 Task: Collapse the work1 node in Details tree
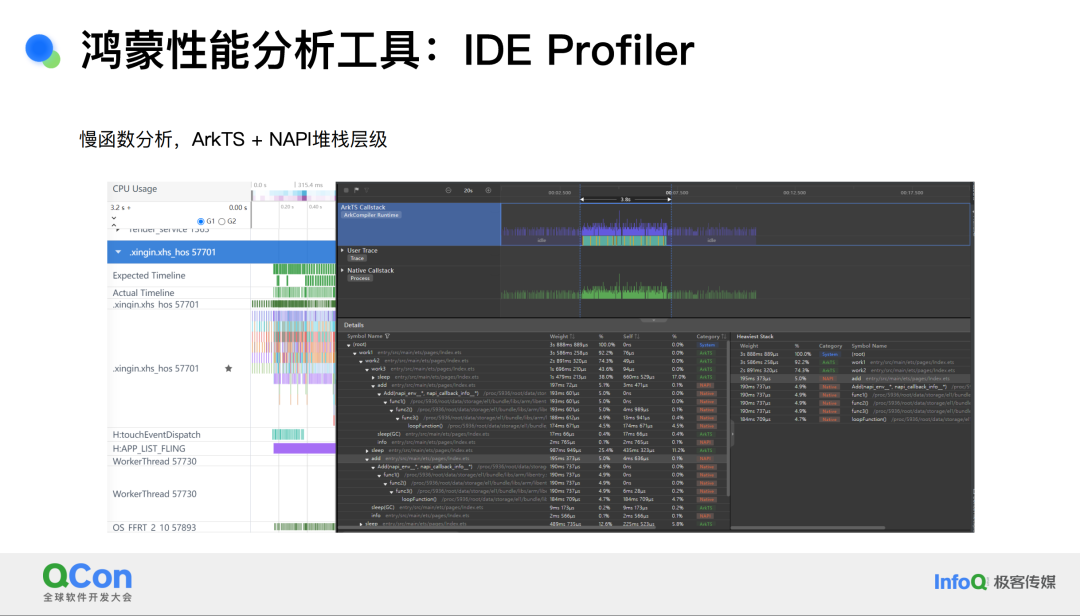click(355, 353)
